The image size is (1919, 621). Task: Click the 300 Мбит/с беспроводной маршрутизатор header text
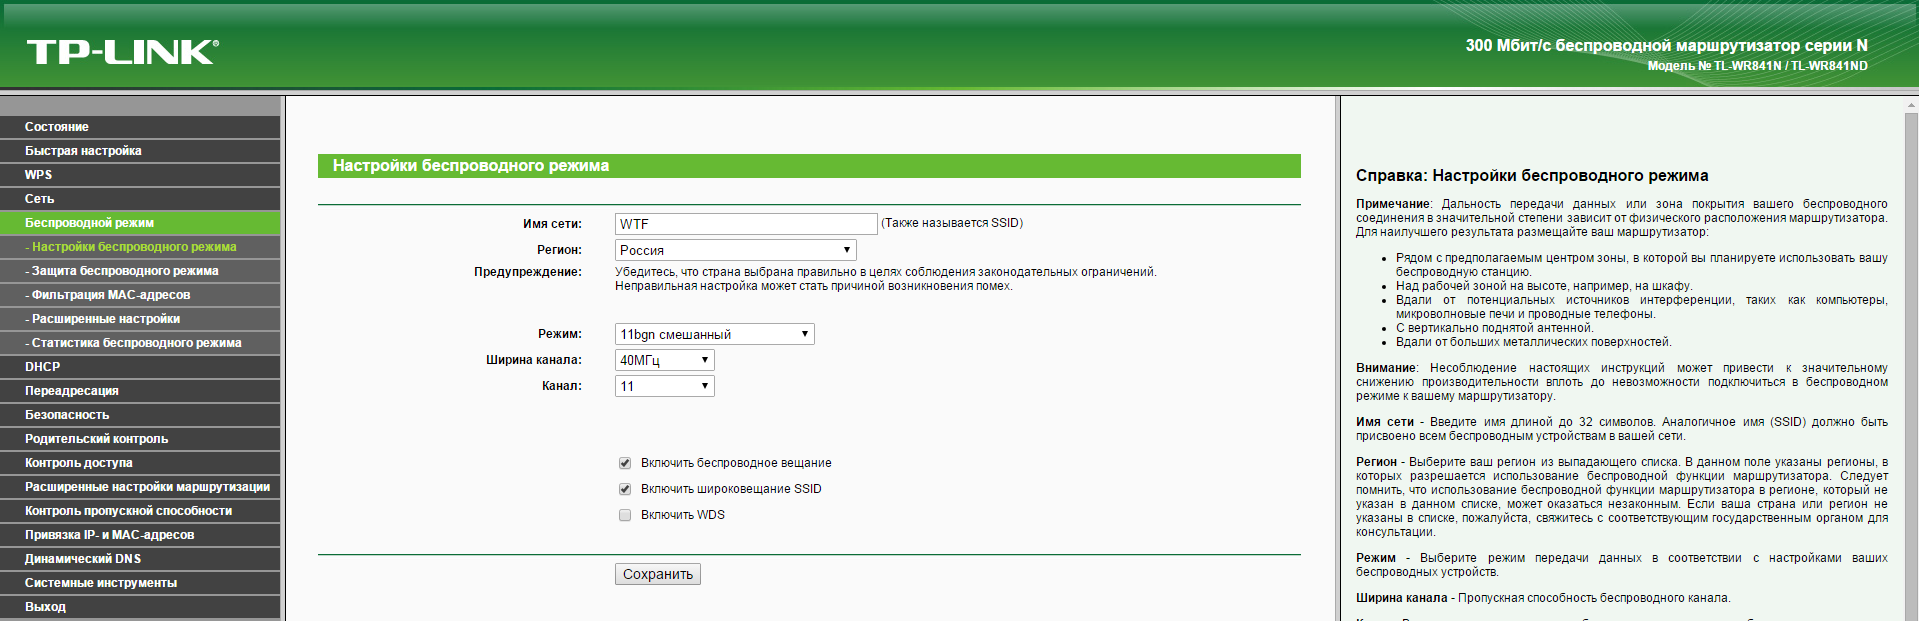(1667, 45)
